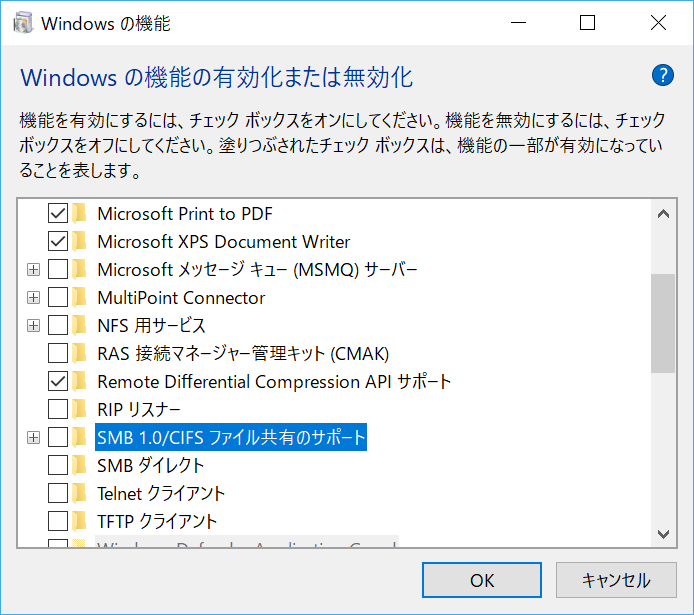Click folder icon beside MultiPoint Connector
Viewport: 694px width, 615px height.
[79, 297]
